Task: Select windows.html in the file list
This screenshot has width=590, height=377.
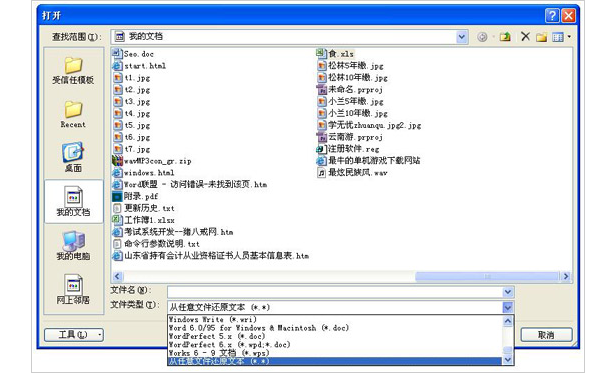Action: 143,173
